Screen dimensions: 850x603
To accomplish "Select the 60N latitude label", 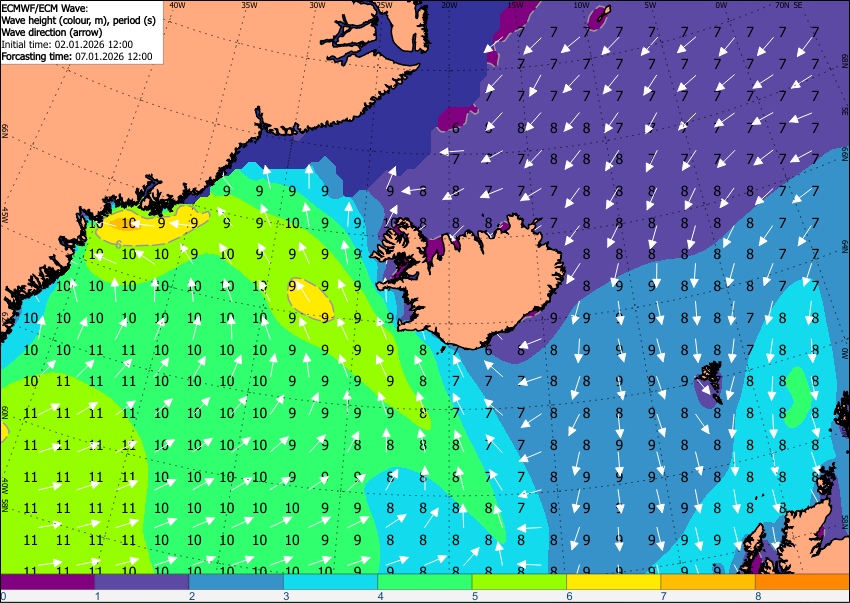I will coord(4,412).
